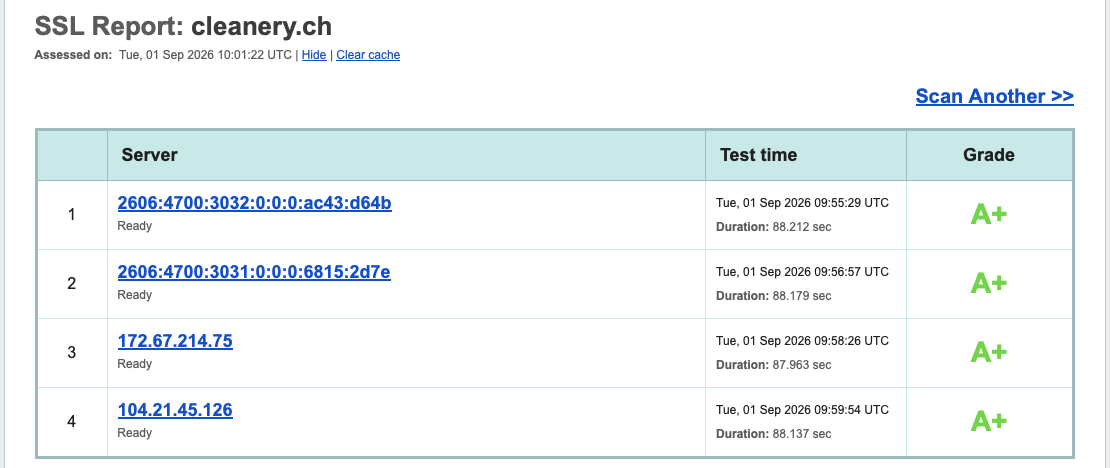Image resolution: width=1110 pixels, height=468 pixels.
Task: Click the Hide link near assessment date
Action: 314,55
